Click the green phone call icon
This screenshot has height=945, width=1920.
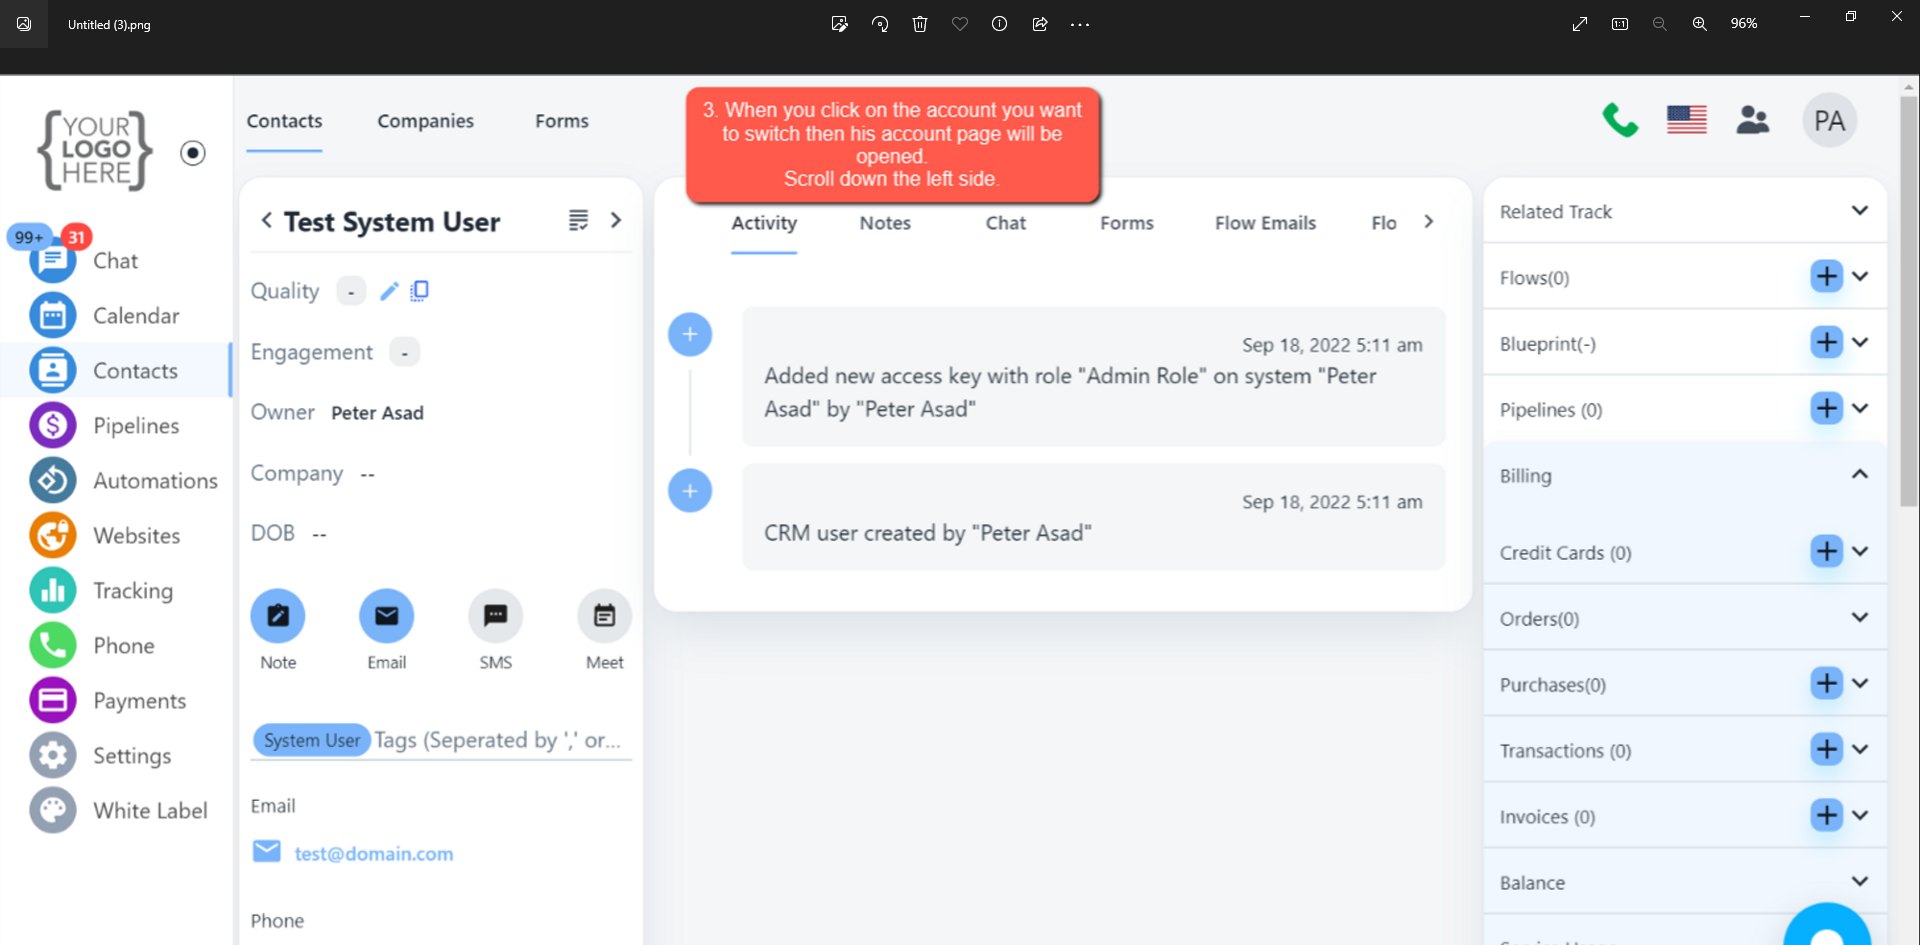click(1620, 121)
